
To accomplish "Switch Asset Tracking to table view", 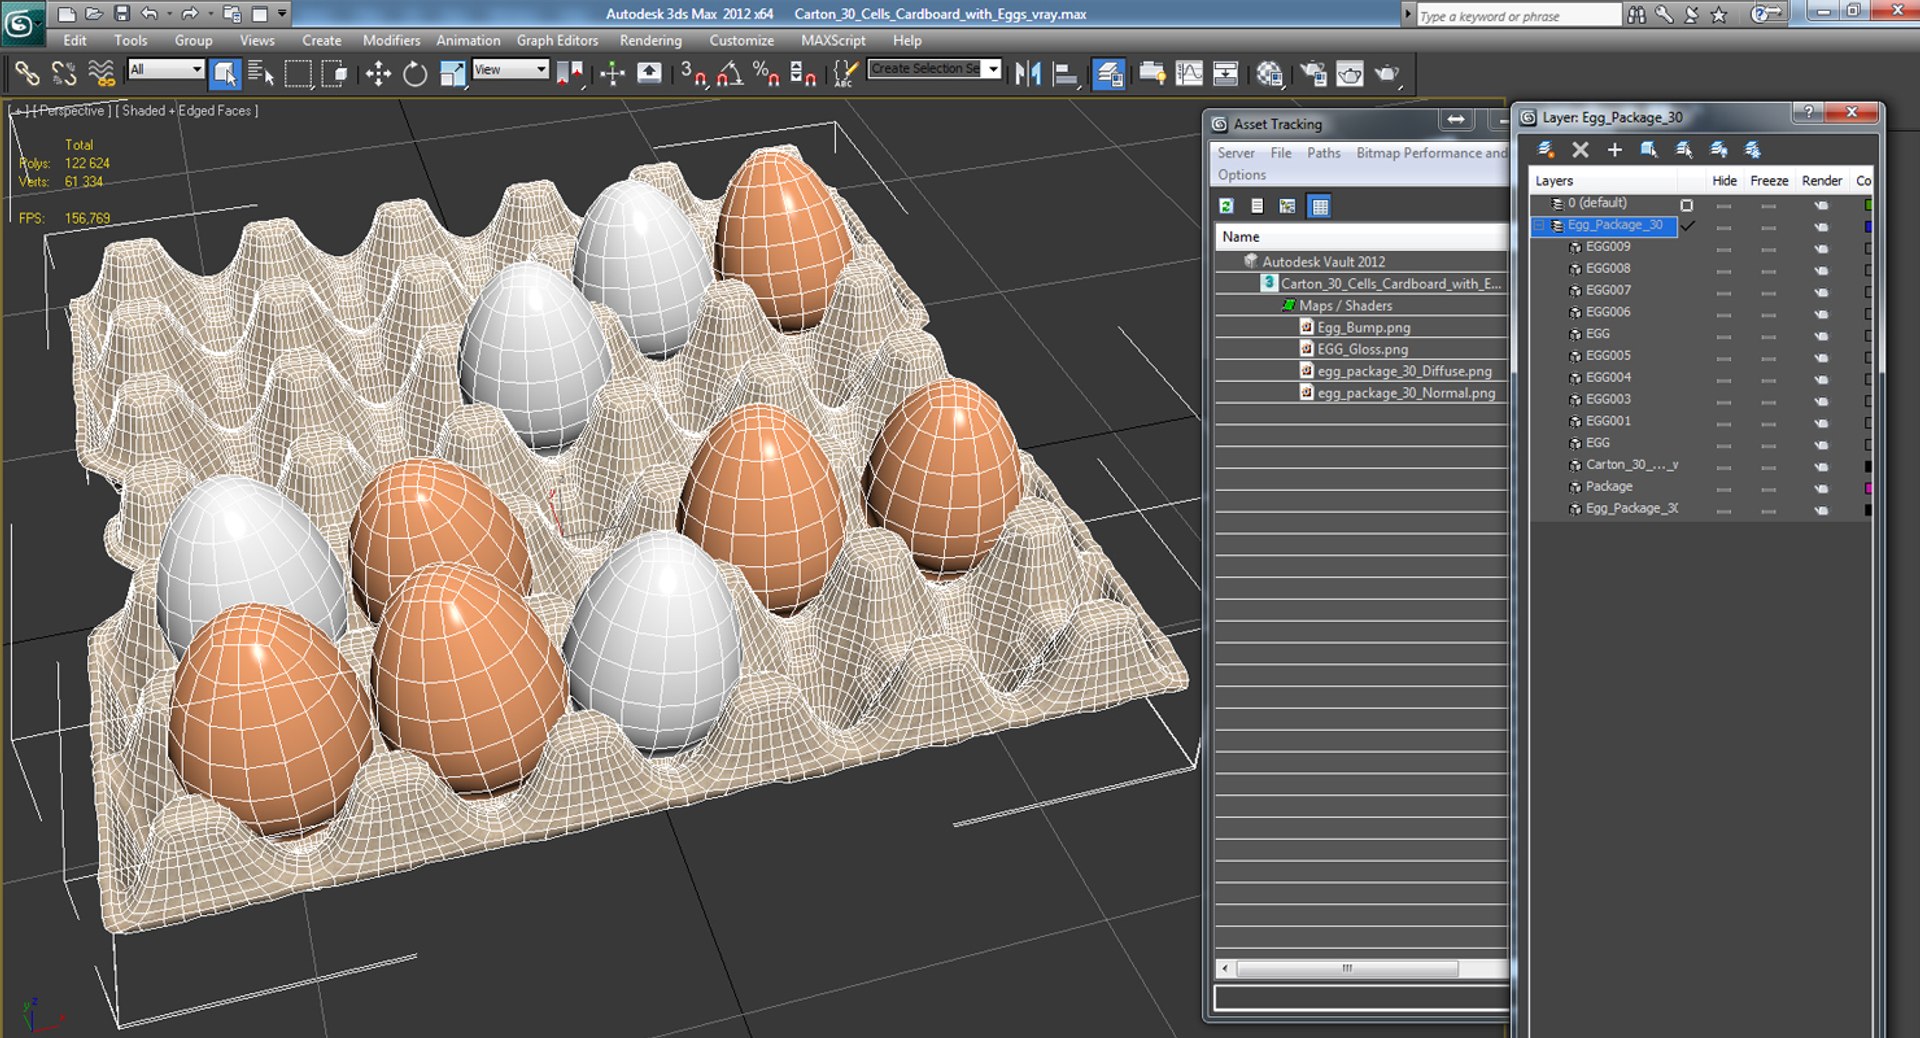I will pos(1319,206).
